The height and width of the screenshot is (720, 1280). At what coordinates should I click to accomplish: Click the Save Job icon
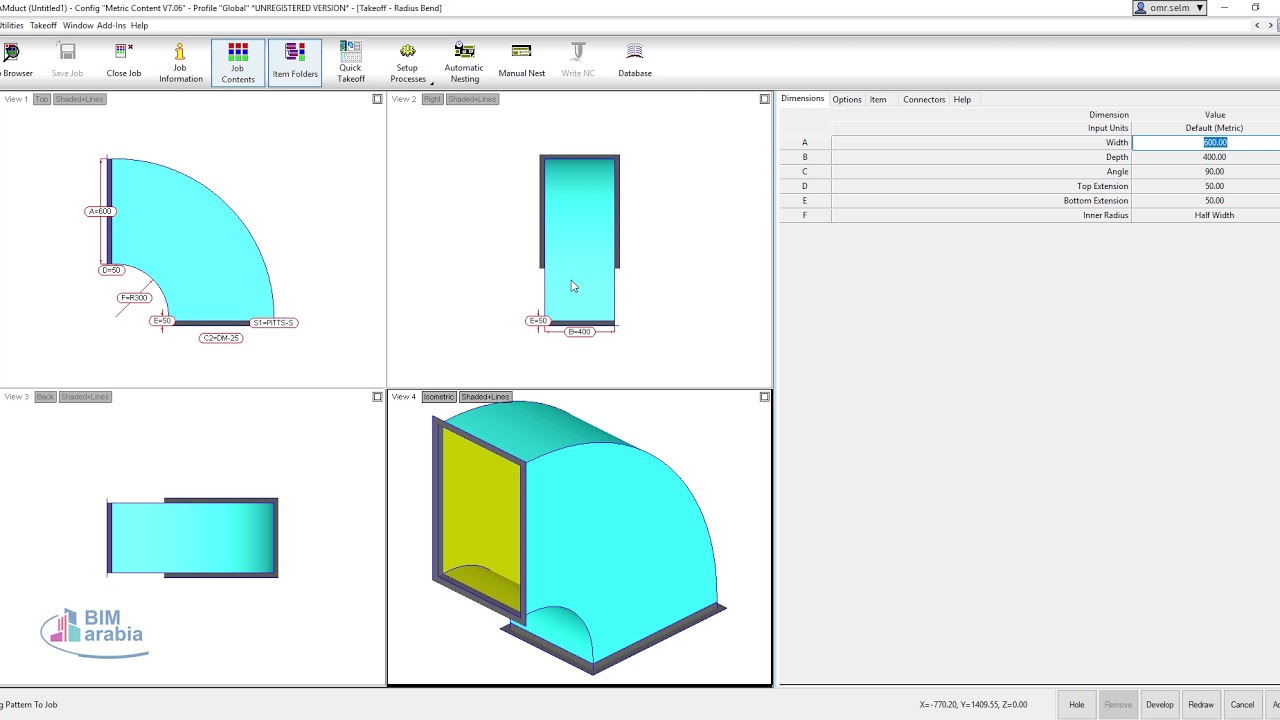click(67, 60)
